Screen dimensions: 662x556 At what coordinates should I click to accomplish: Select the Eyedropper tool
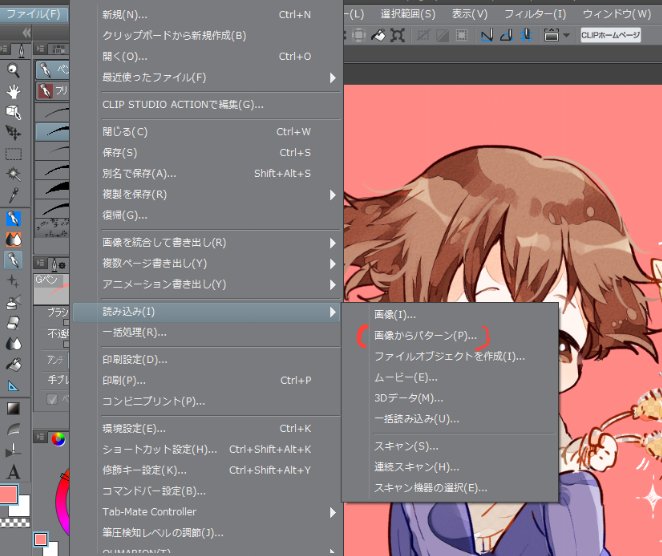click(14, 195)
